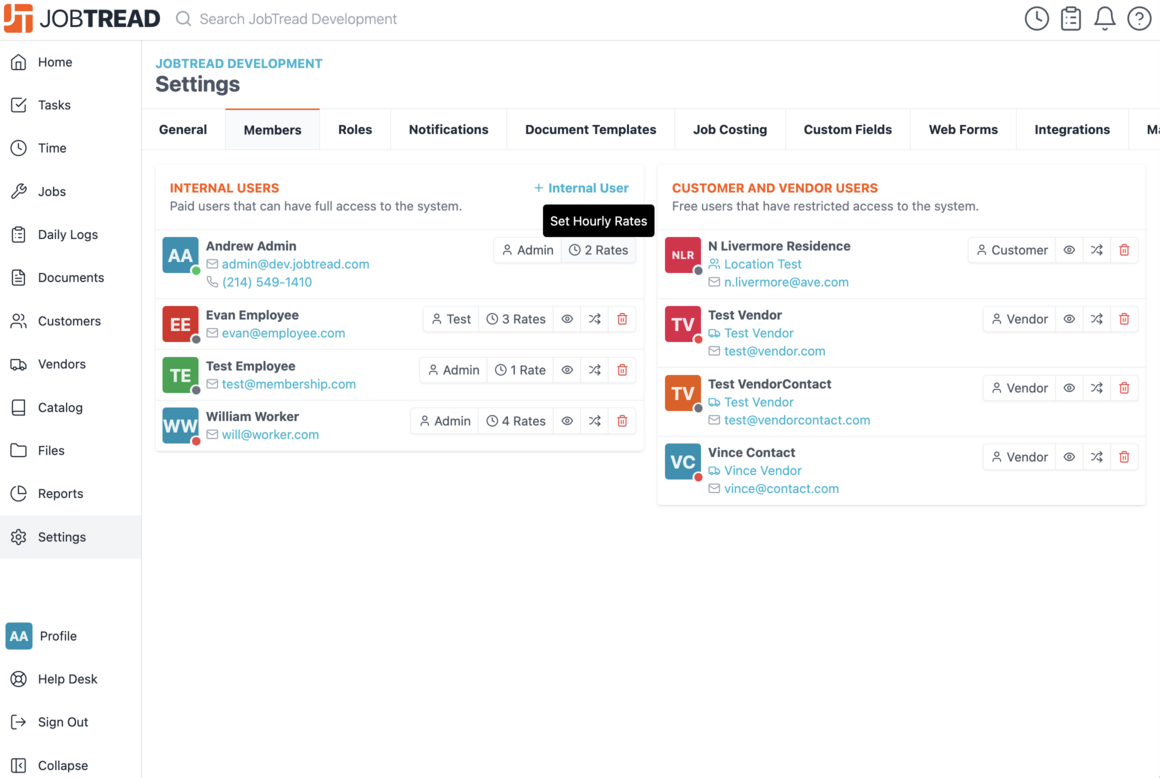Screen dimensions: 1160x778
Task: Switch to the General tab
Action: [x=183, y=129]
